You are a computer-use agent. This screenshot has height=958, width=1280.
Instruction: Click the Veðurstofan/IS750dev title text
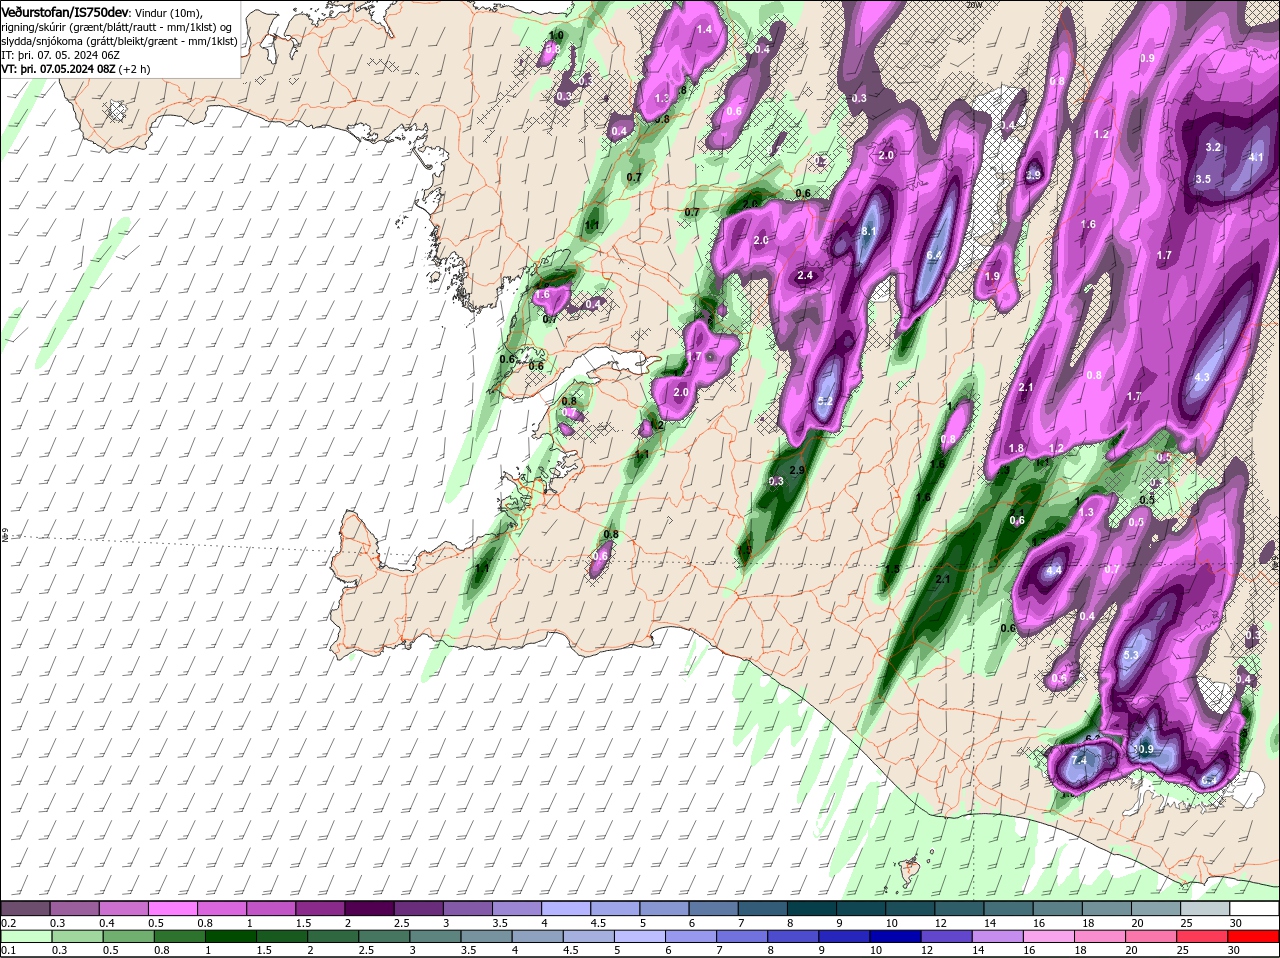click(x=65, y=12)
